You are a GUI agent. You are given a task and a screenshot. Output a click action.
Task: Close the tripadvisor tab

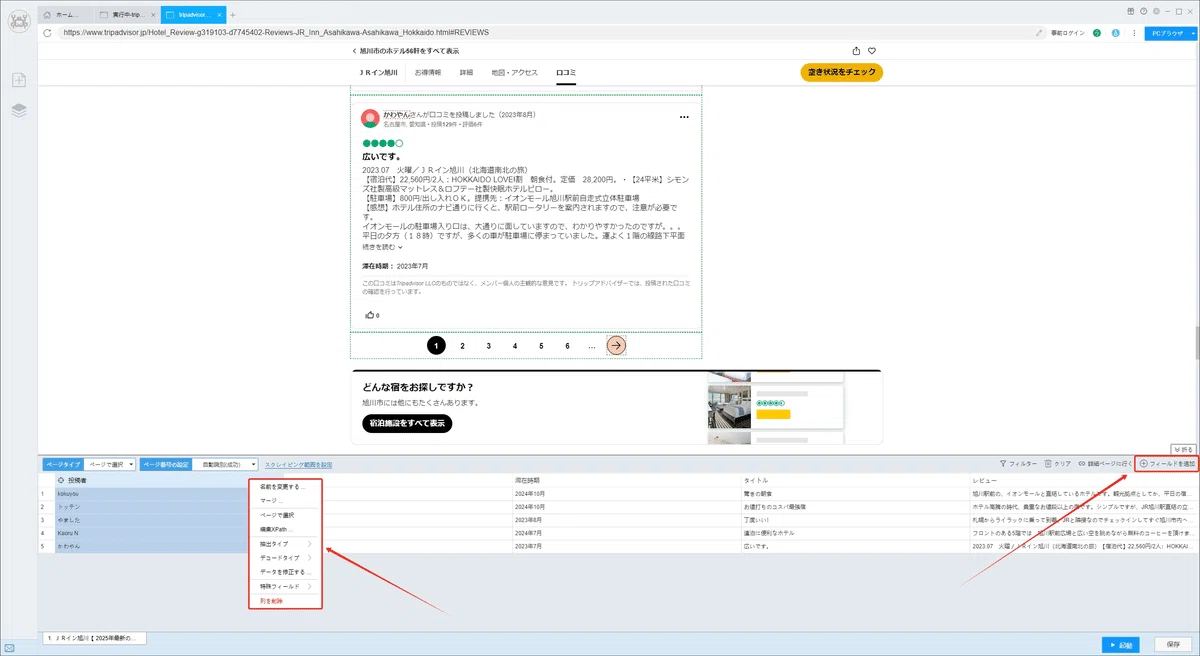(218, 15)
